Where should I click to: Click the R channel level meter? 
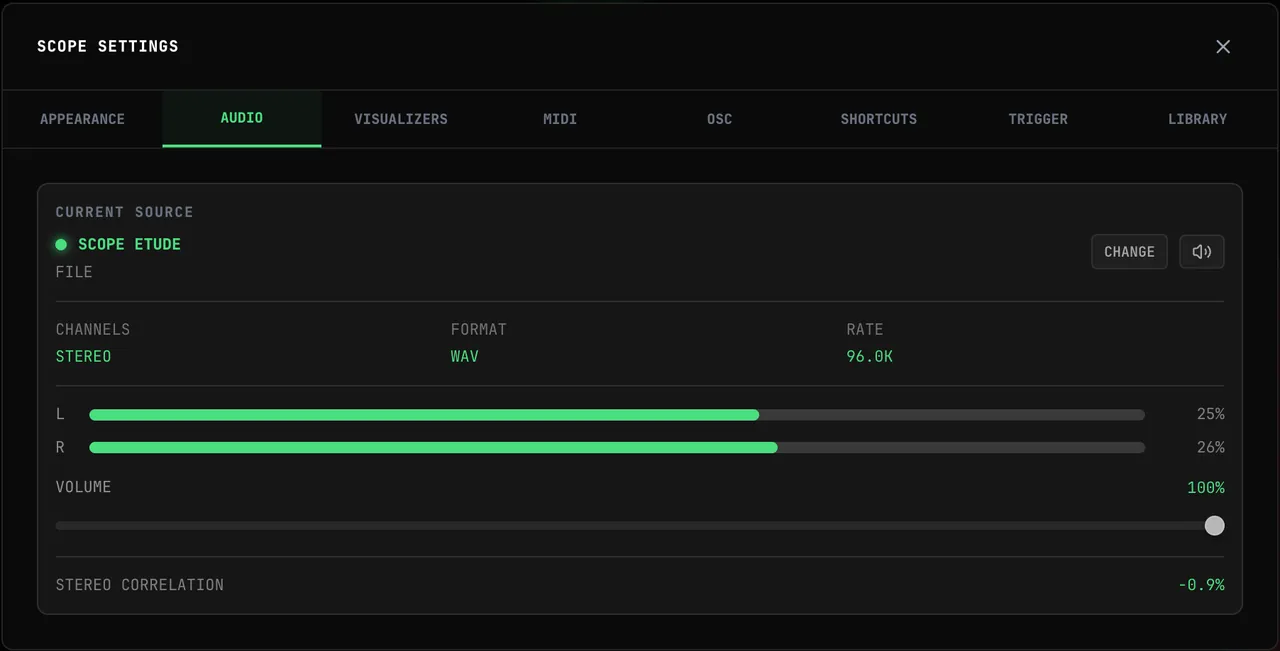(x=617, y=448)
